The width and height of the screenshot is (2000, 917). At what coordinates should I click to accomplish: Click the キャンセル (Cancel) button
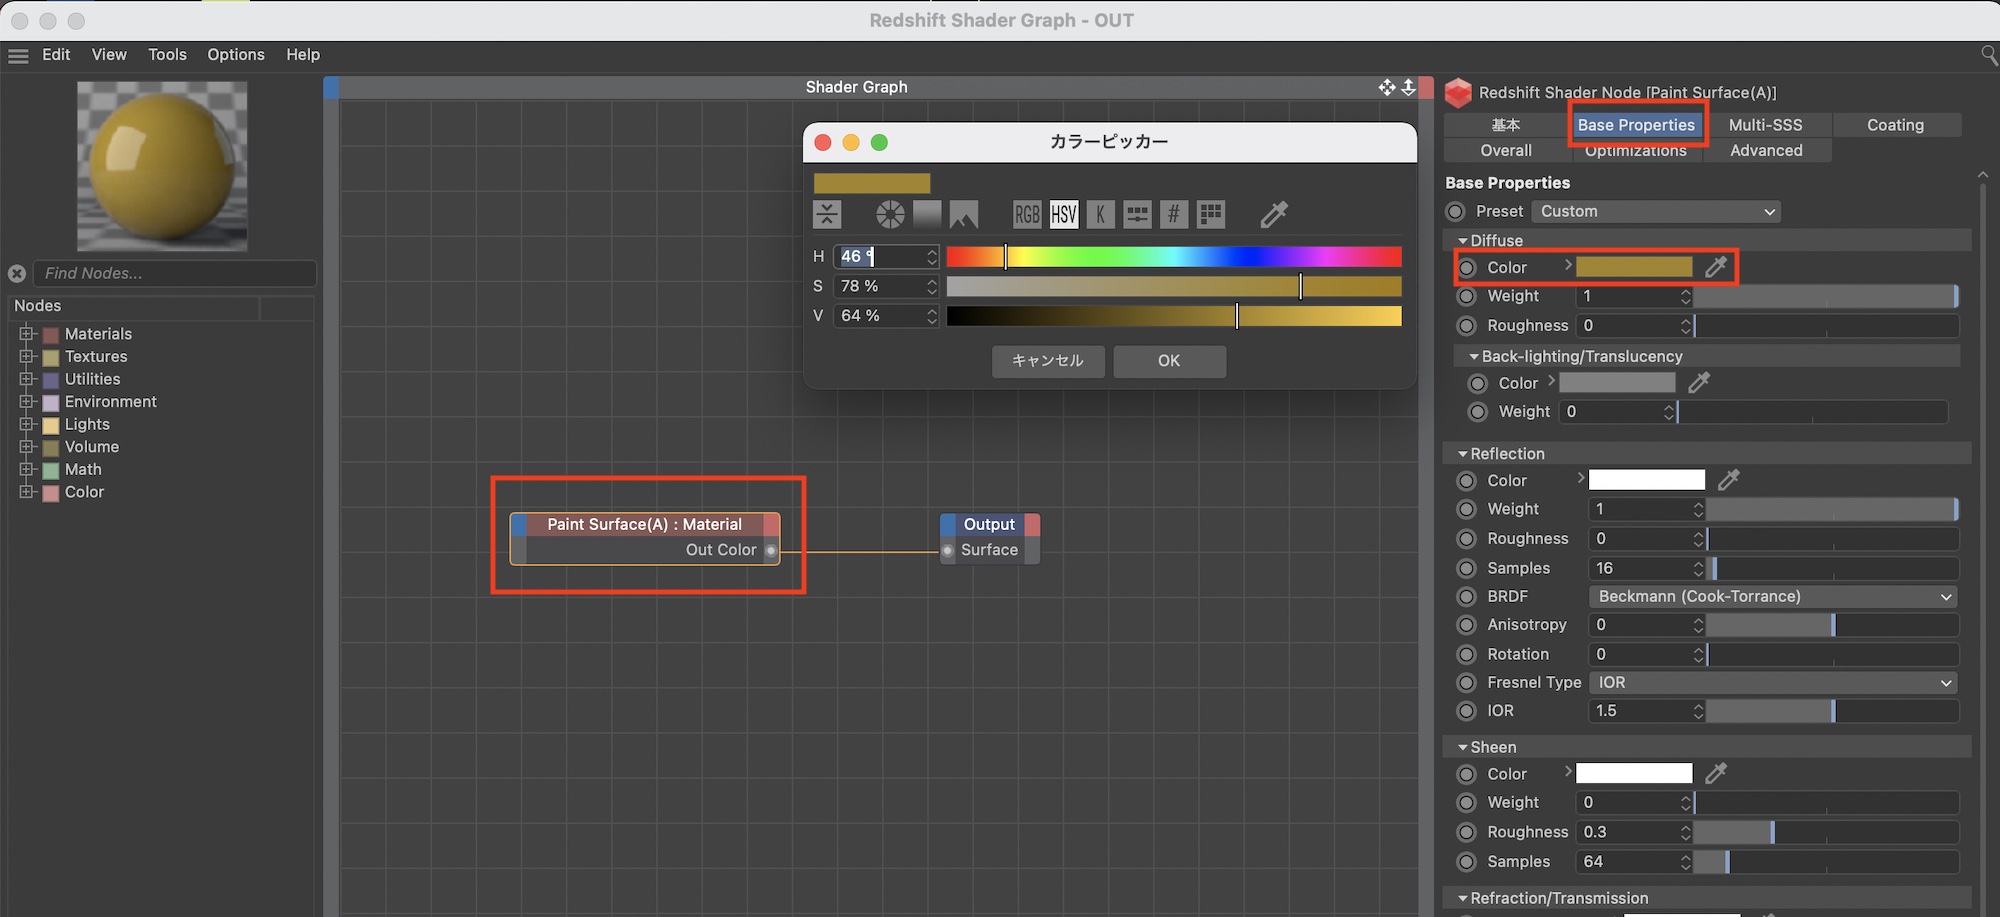1047,361
